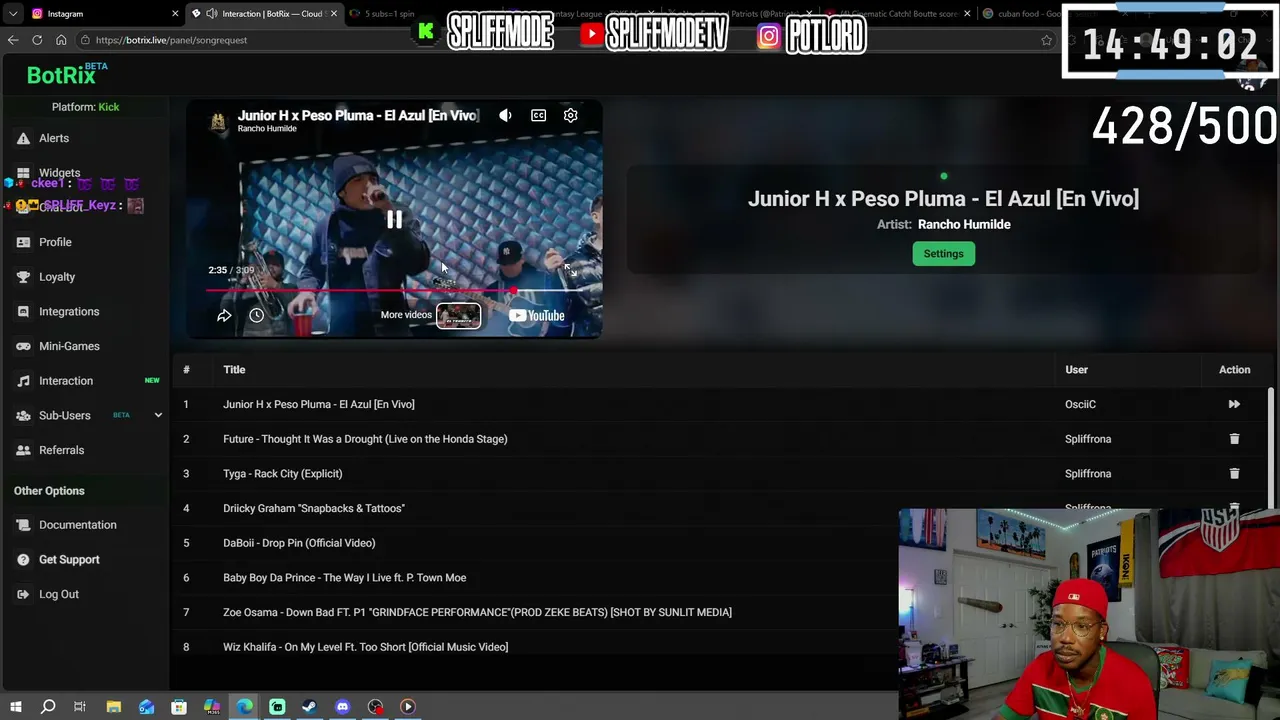Image resolution: width=1280 pixels, height=720 pixels.
Task: Mute the YouTube player volume
Action: pos(505,115)
